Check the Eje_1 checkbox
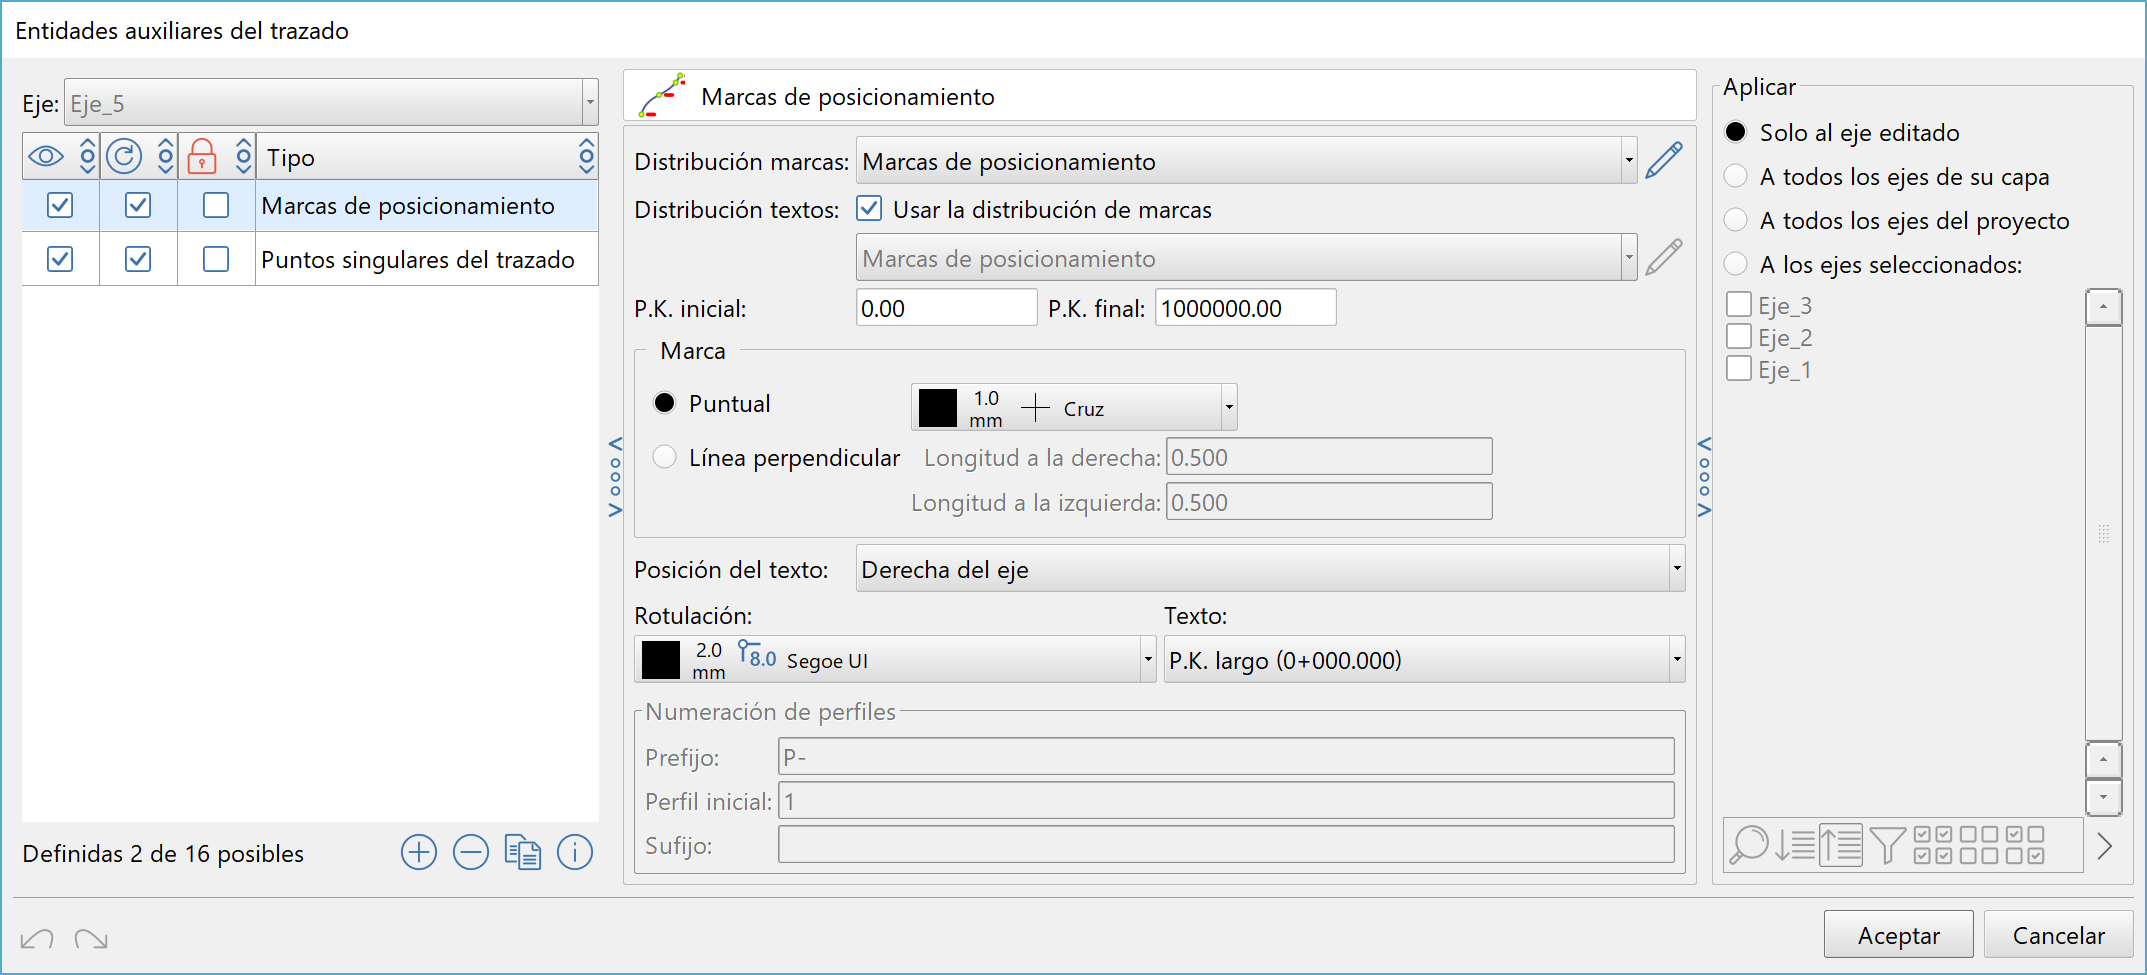The height and width of the screenshot is (975, 2147). tap(1739, 368)
